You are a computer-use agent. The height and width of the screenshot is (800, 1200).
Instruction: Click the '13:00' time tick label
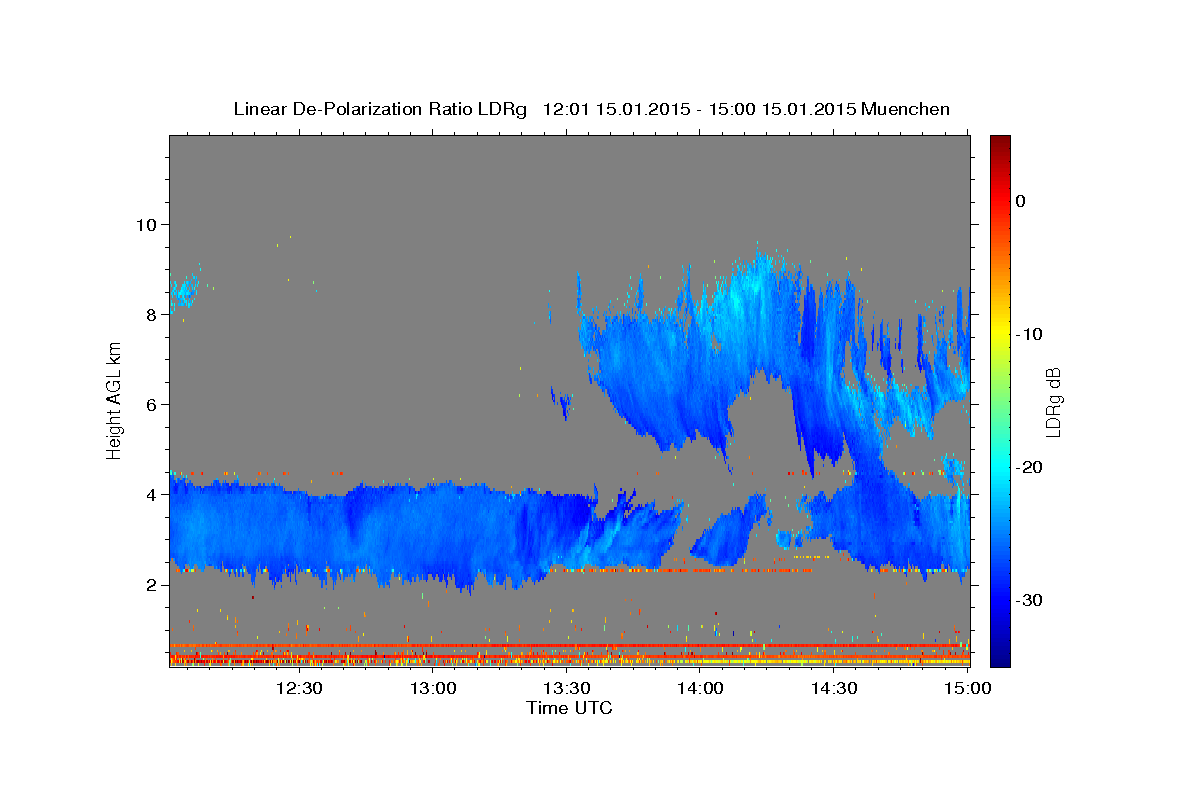pyautogui.click(x=433, y=688)
